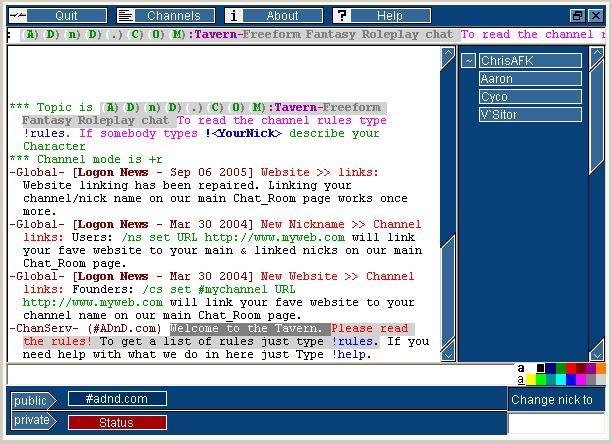
Task: Pick the black color swatch
Action: coord(541,368)
